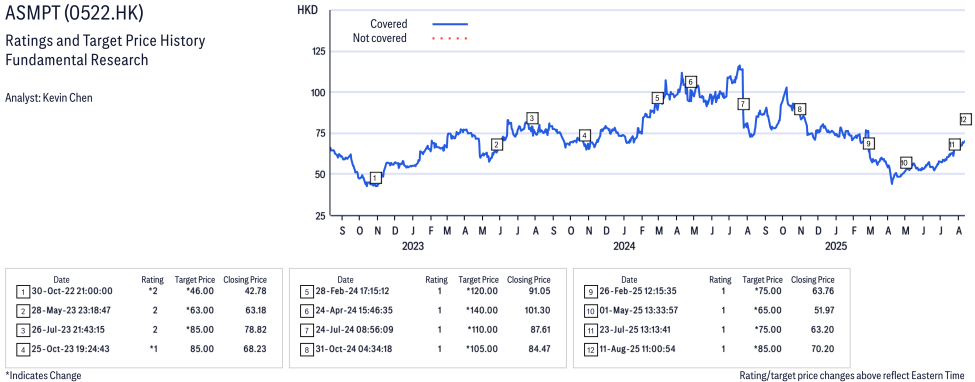Click the *Indicates Change footnote

pyautogui.click(x=43, y=375)
